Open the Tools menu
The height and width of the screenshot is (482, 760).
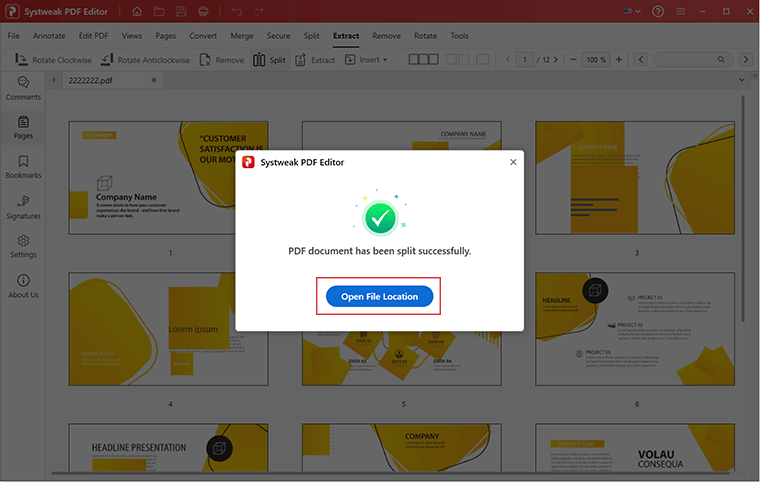[459, 36]
